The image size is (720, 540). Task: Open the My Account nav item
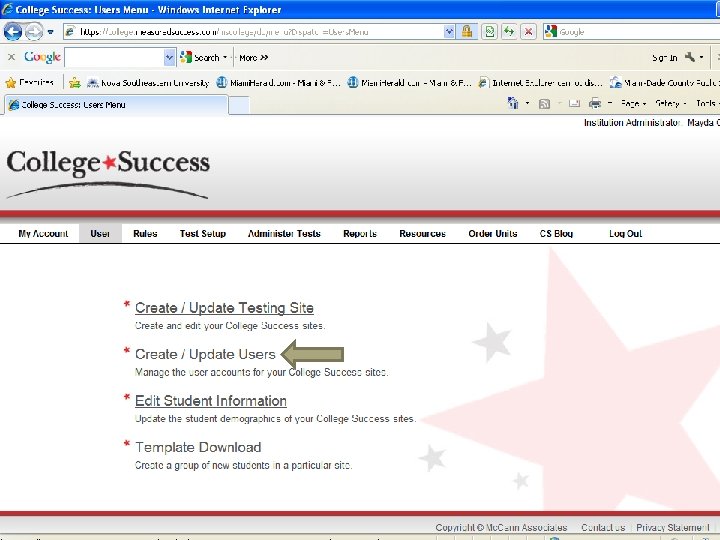point(43,233)
